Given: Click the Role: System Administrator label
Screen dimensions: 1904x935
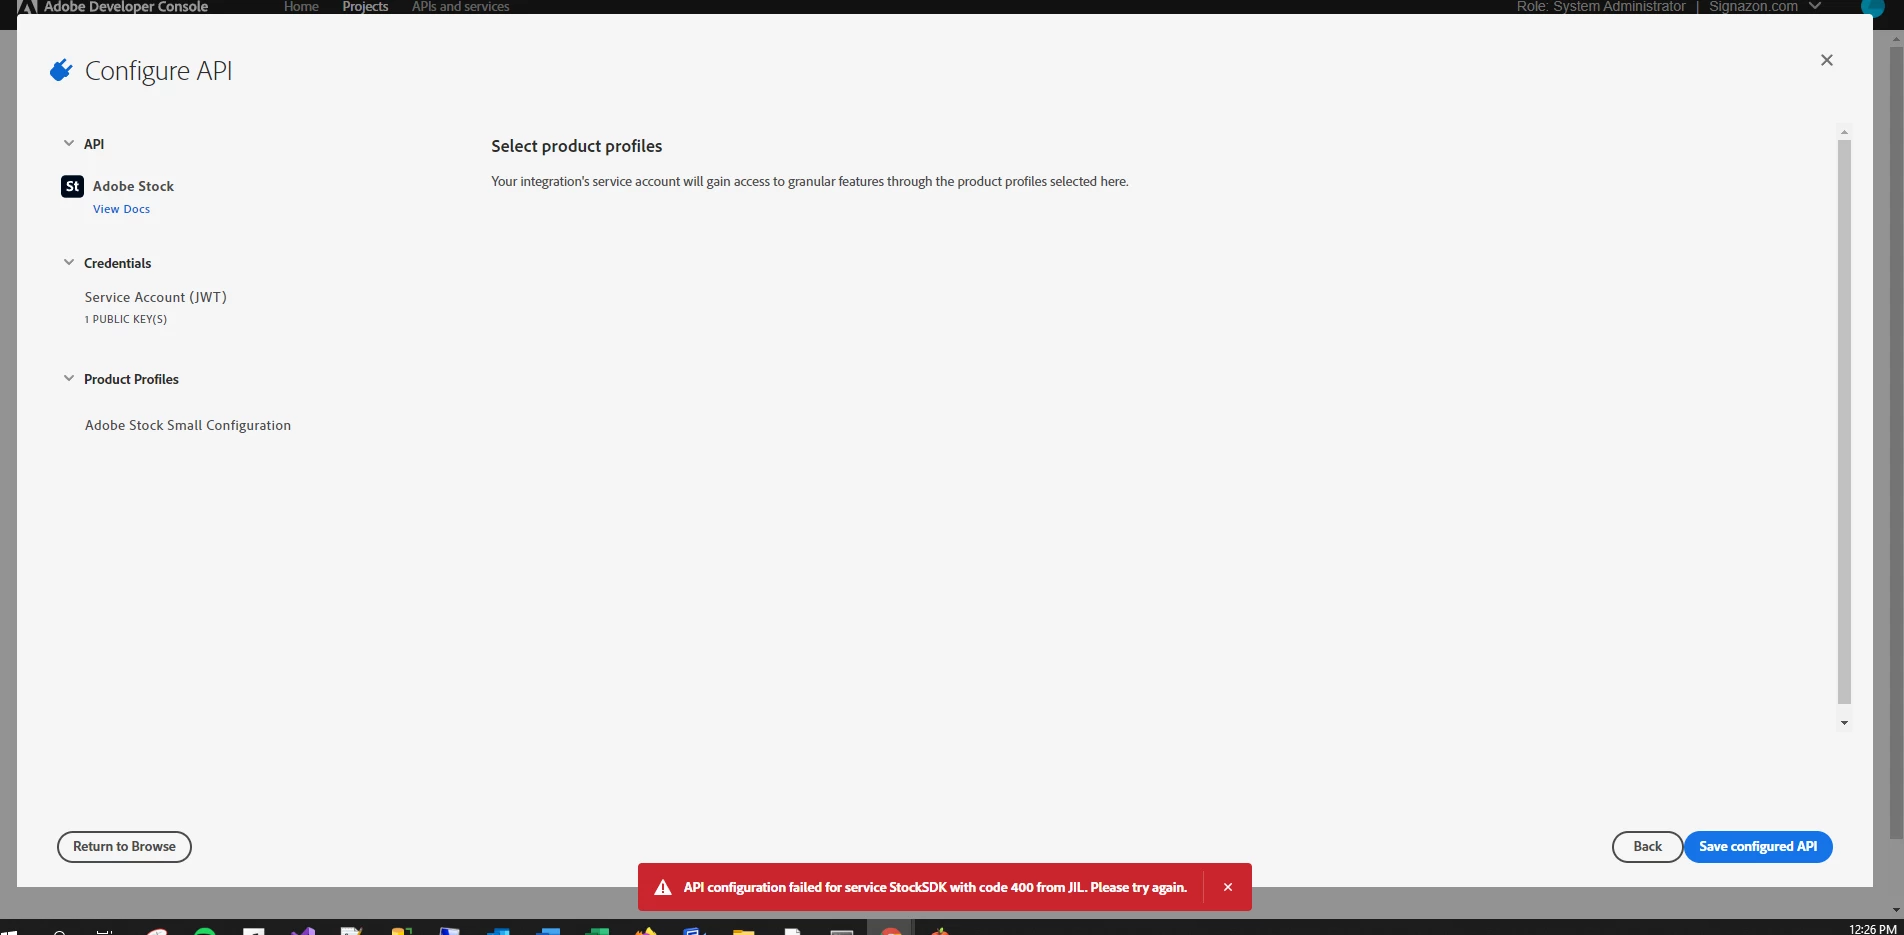Looking at the screenshot, I should click(1601, 7).
